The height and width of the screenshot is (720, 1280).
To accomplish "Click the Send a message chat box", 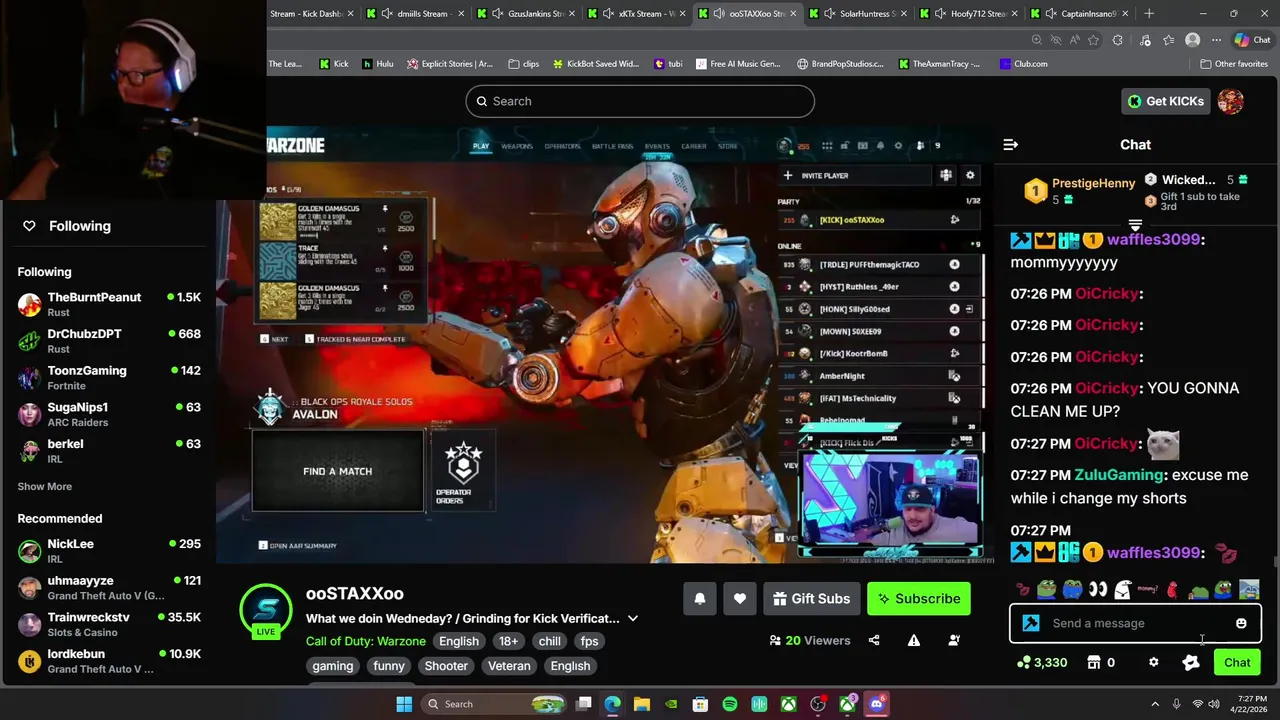I will (1135, 624).
